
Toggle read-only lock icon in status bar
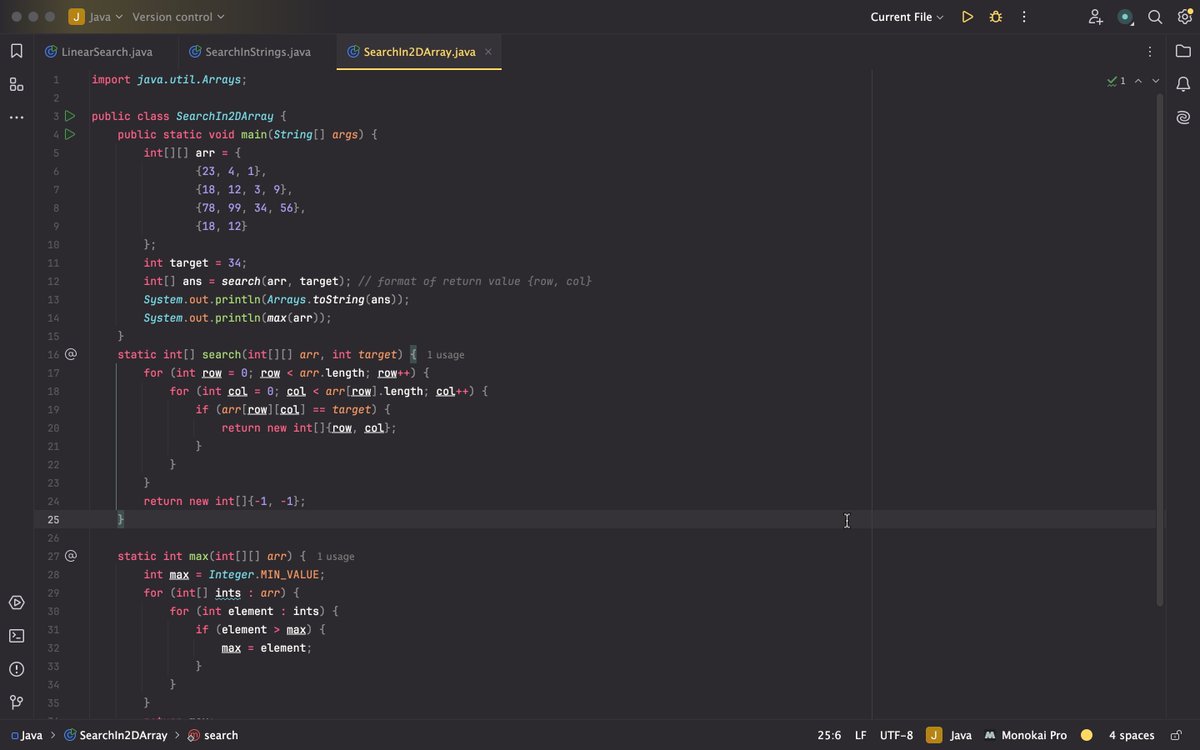[x=1176, y=735]
